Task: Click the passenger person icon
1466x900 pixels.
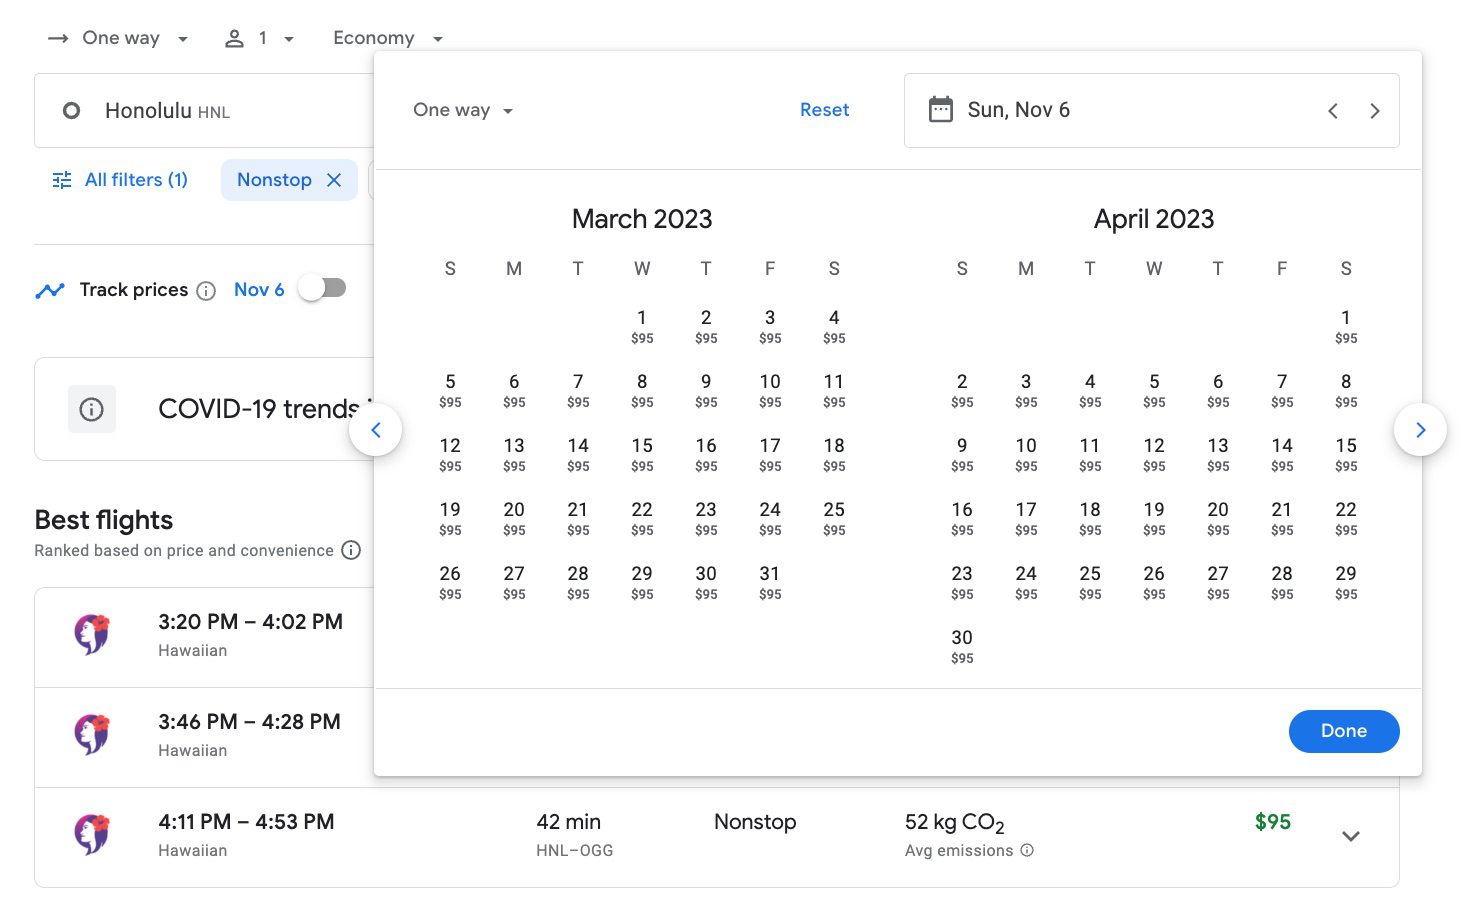Action: coord(235,37)
